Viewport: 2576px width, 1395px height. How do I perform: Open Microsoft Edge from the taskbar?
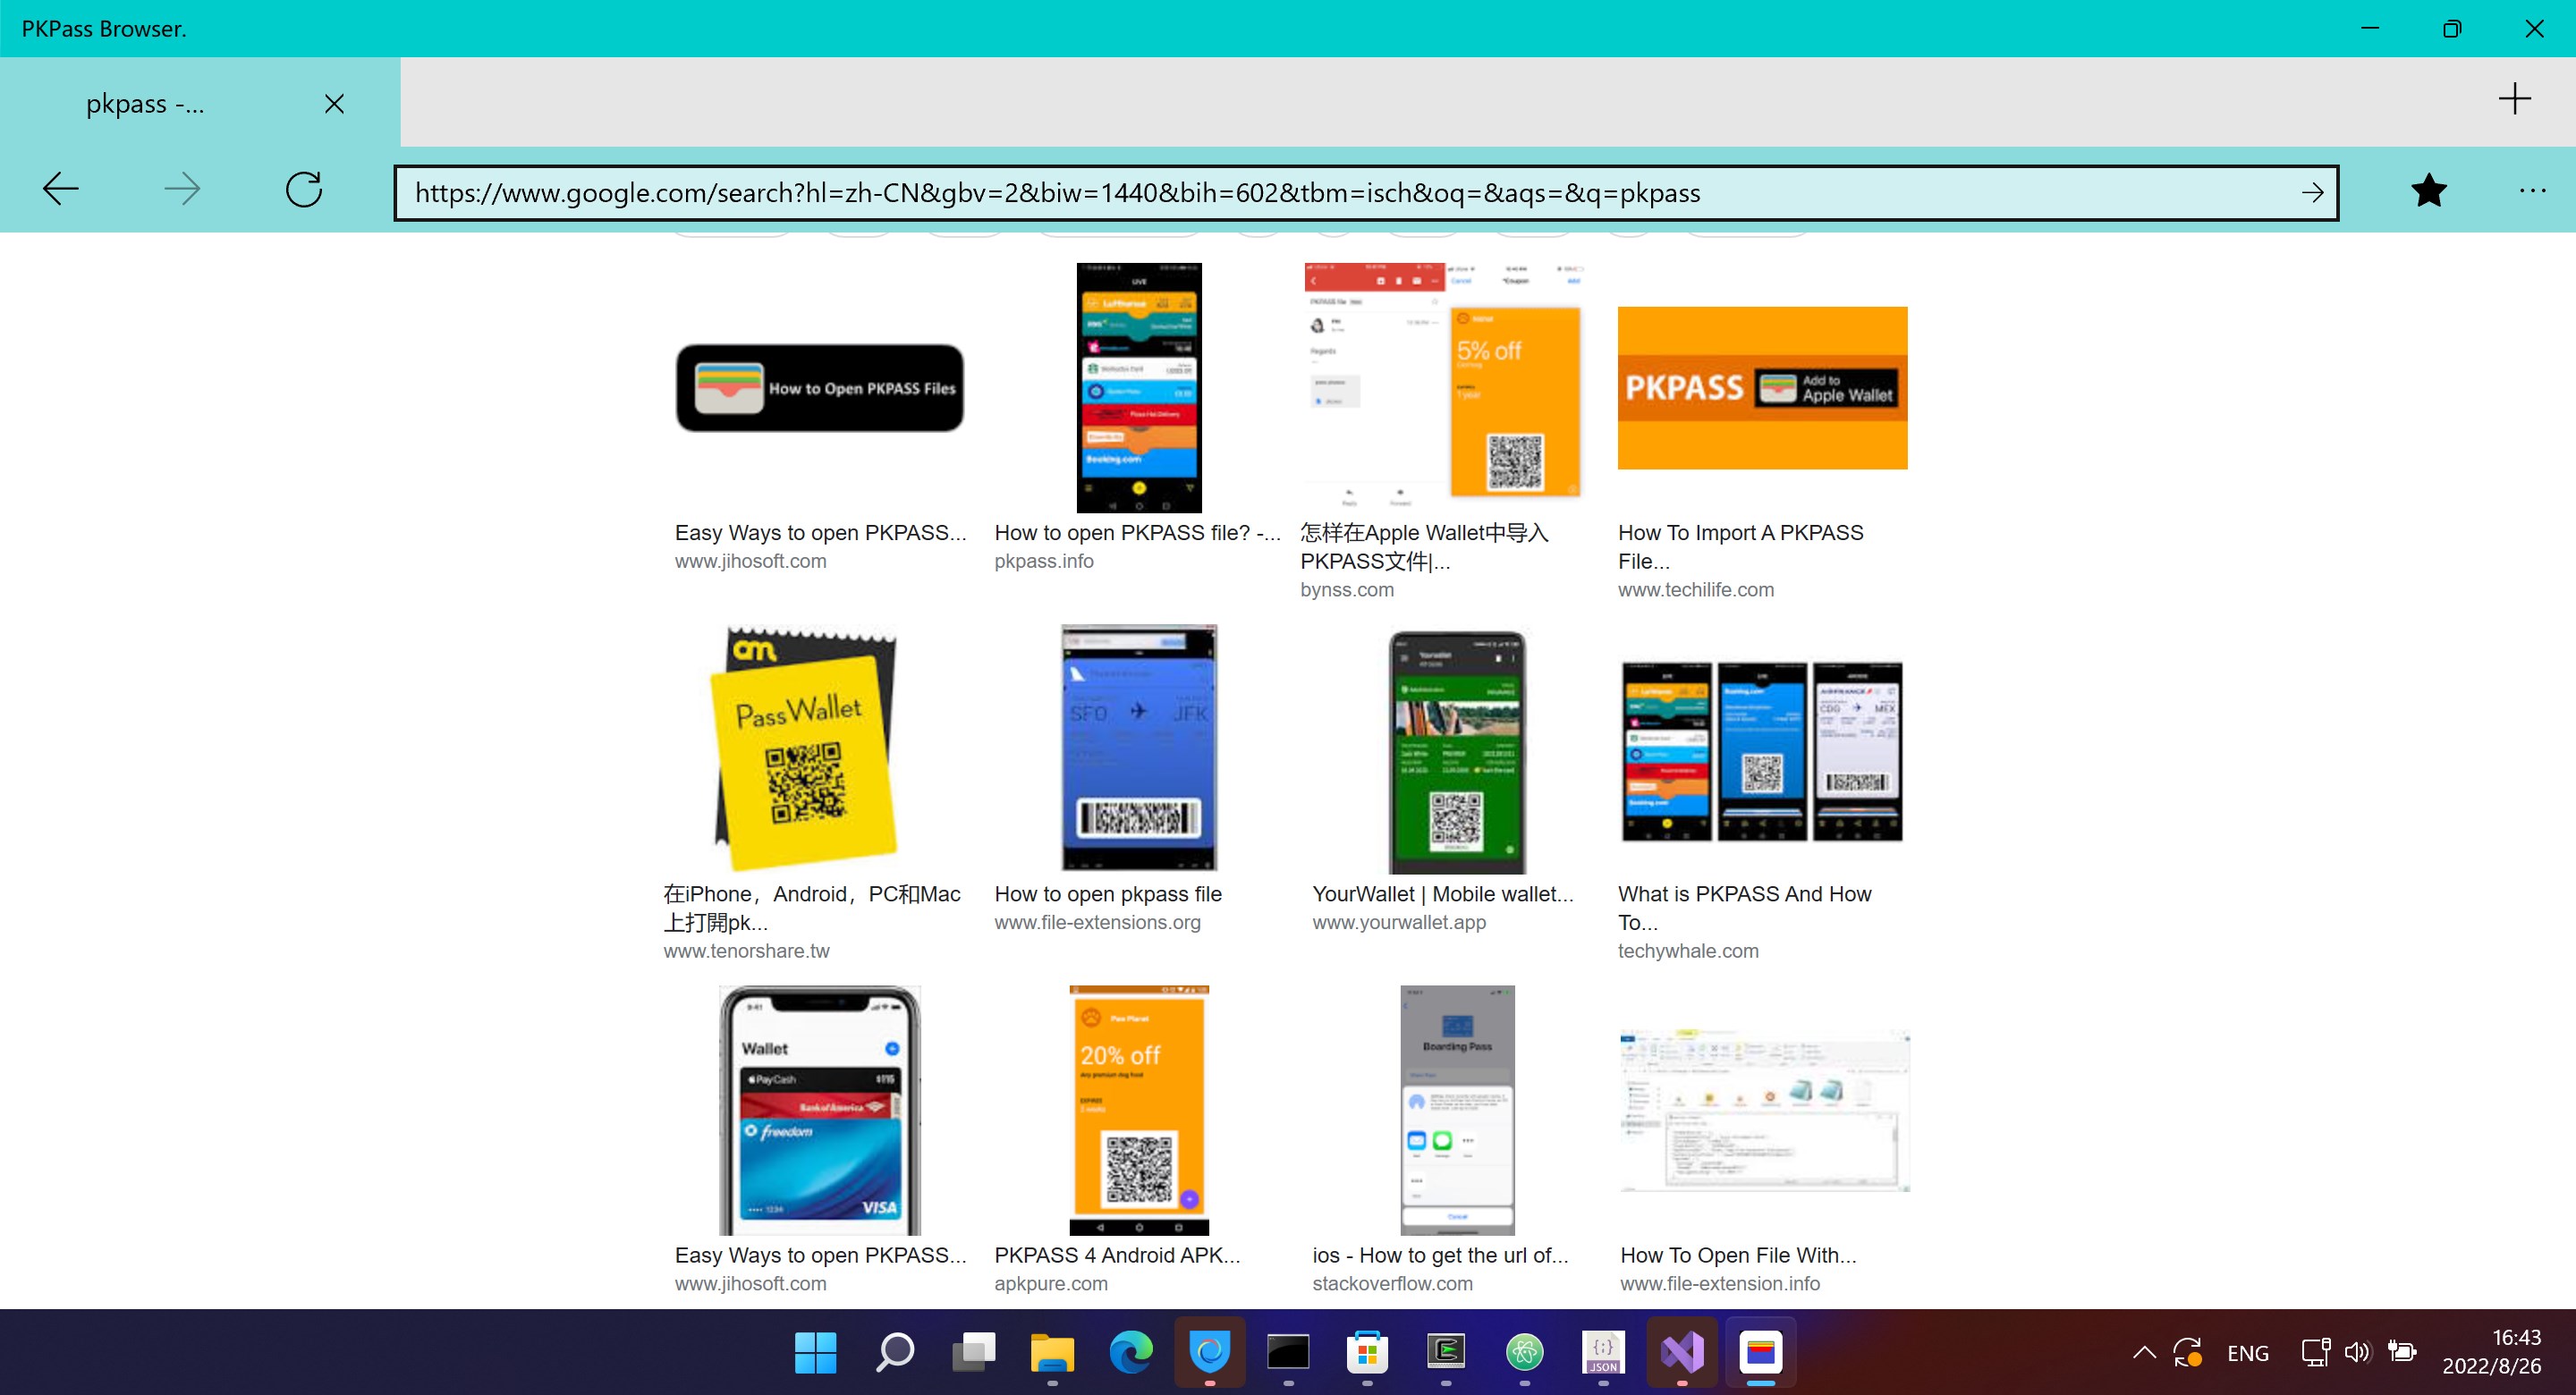tap(1131, 1353)
